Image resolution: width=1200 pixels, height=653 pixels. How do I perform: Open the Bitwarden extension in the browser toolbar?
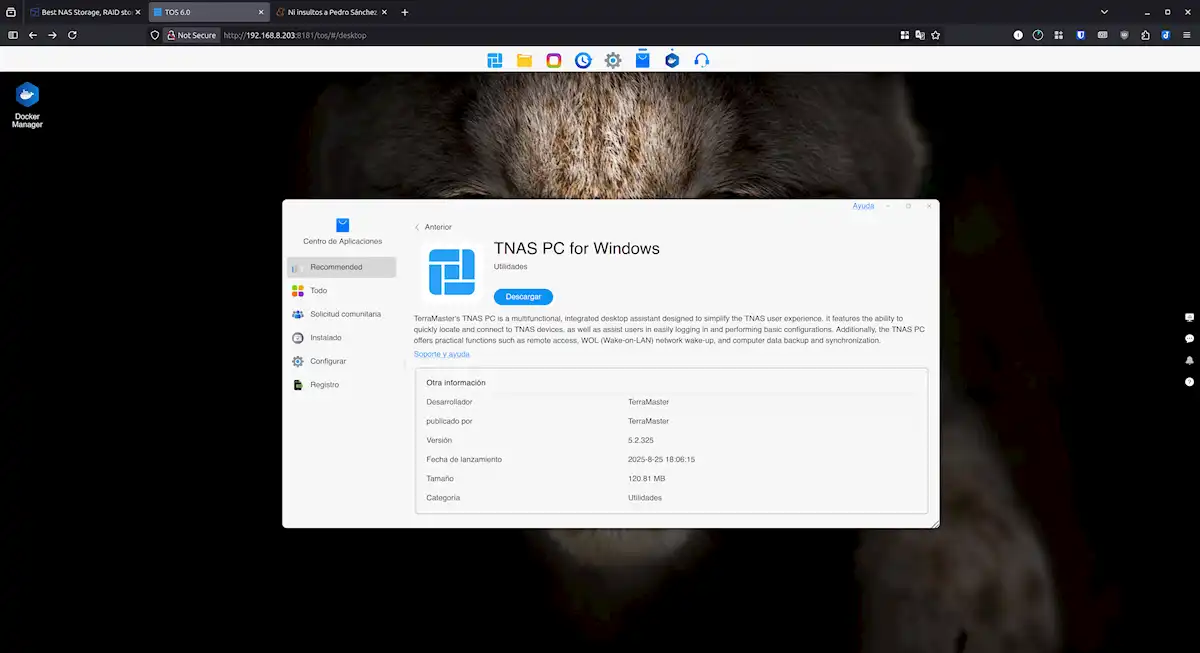[1081, 34]
